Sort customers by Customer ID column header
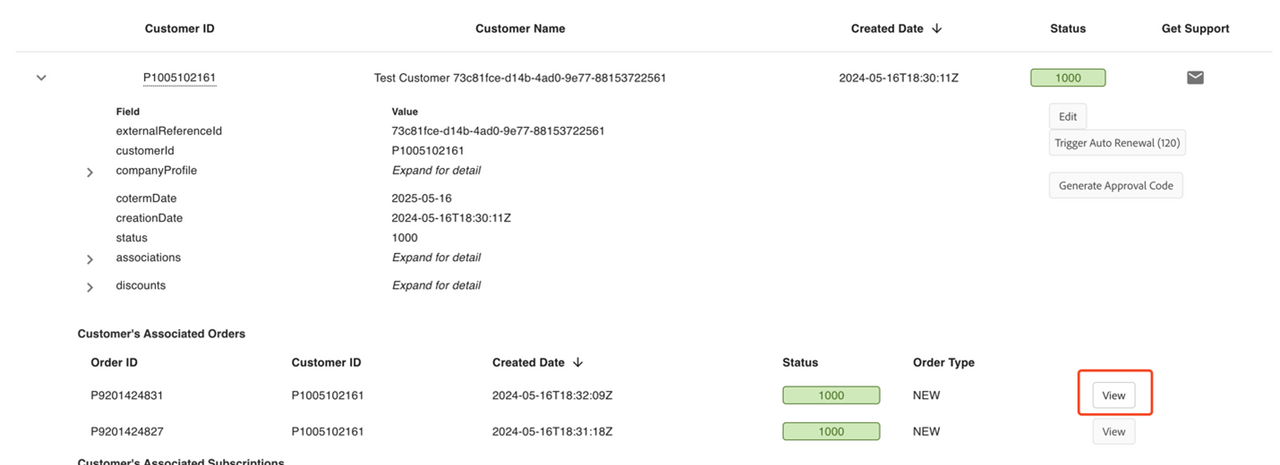 coord(180,29)
